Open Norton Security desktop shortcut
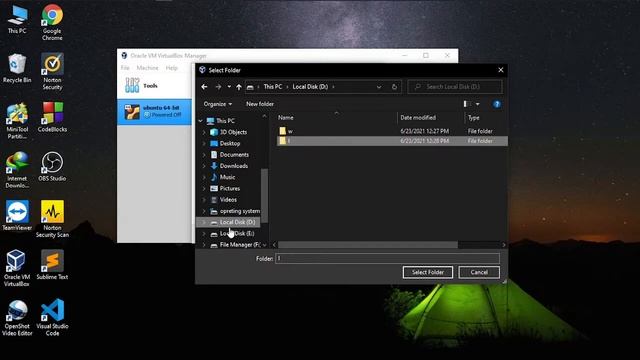Viewport: 640px width, 360px height. point(52,71)
